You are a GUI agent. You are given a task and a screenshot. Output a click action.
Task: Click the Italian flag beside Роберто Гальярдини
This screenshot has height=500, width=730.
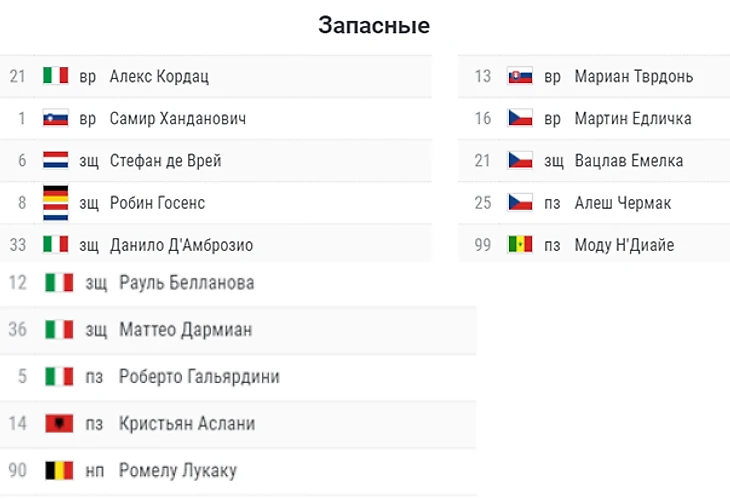pos(59,377)
